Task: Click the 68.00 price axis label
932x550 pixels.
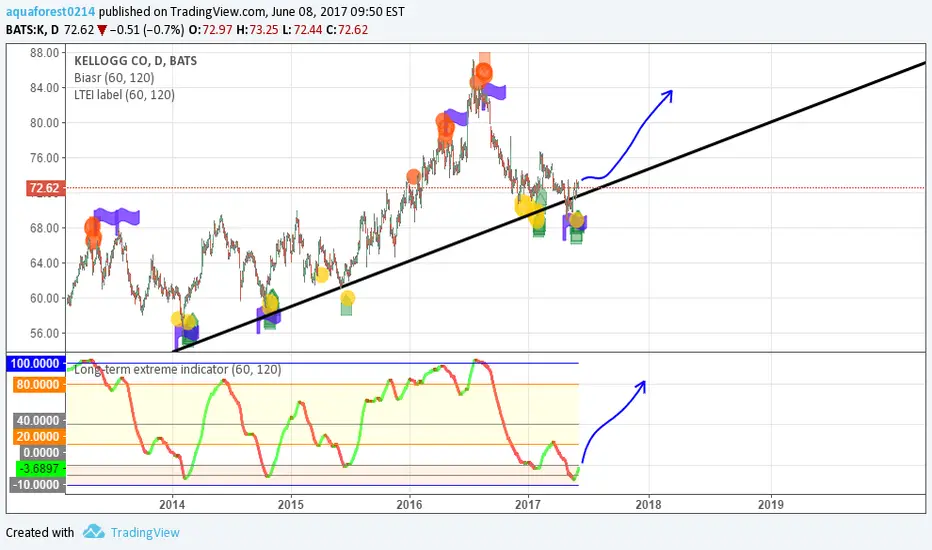Action: (44, 228)
